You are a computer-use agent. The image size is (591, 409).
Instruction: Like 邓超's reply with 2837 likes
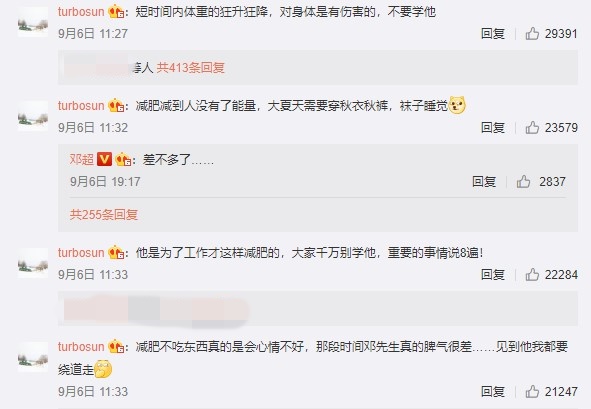coord(523,182)
